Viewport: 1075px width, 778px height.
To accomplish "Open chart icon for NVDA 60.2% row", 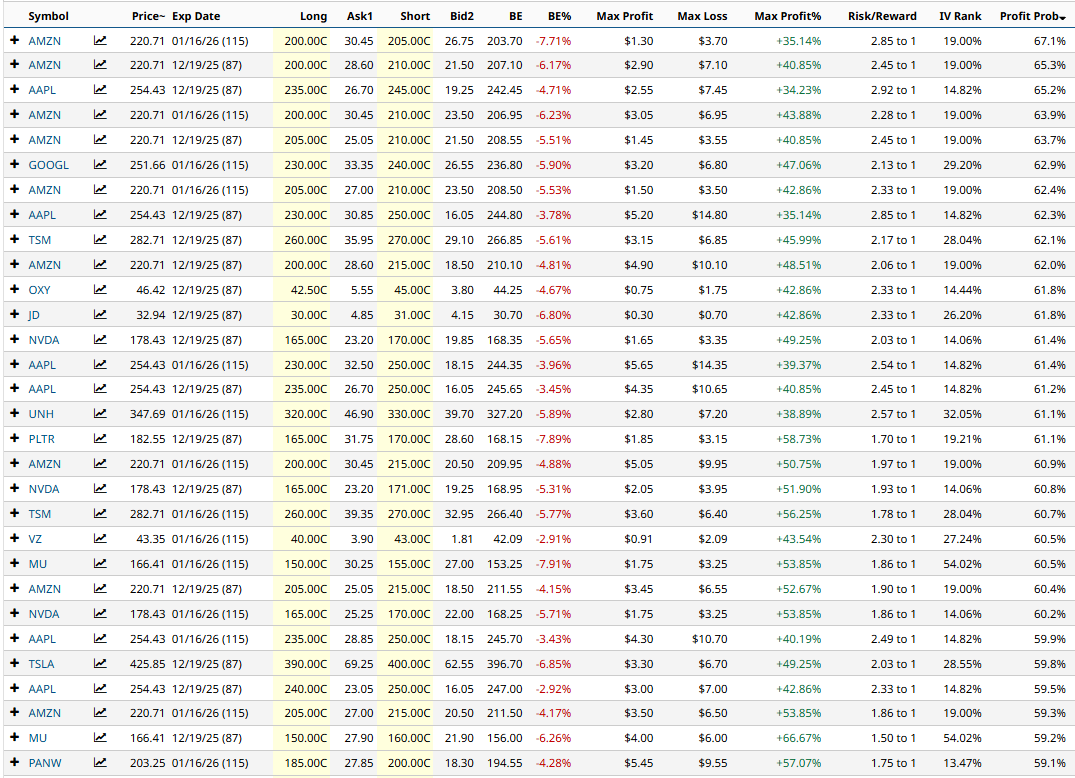I will point(100,613).
